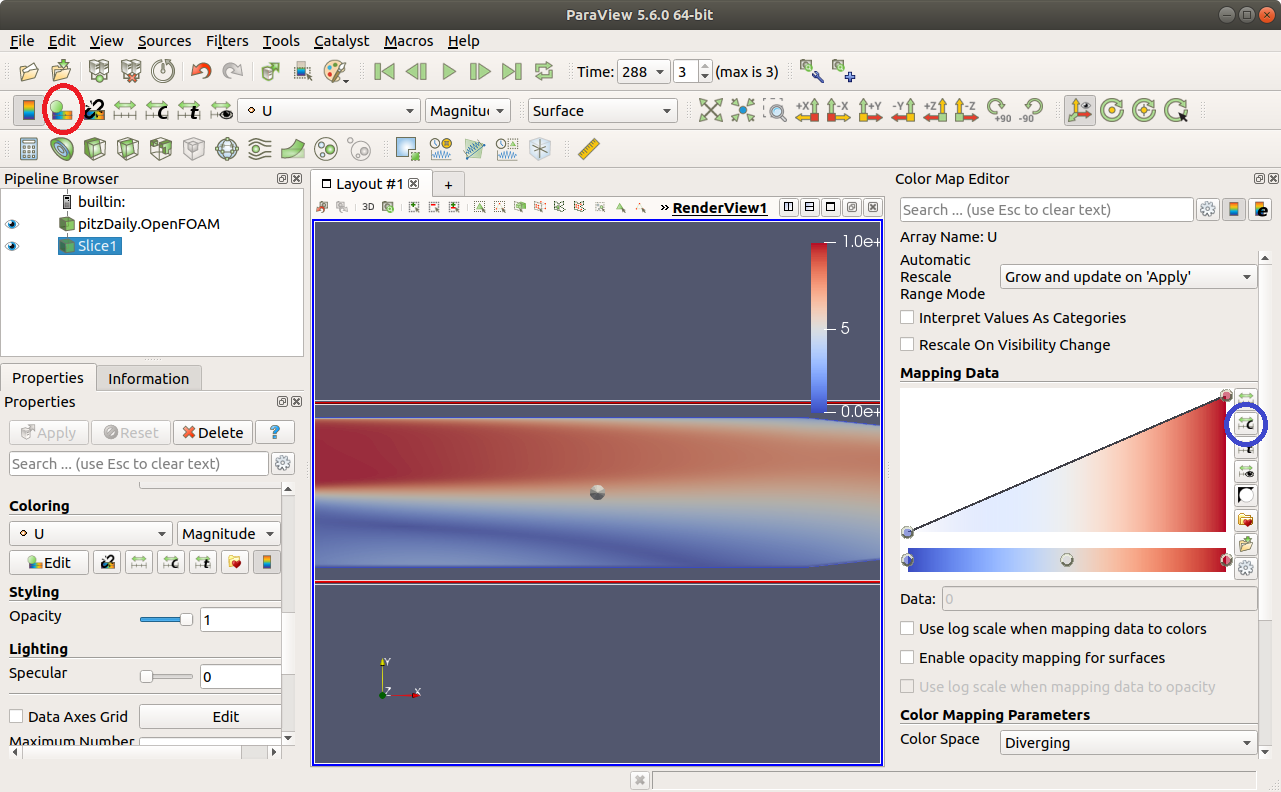Check Rescale On Visibility Change
The width and height of the screenshot is (1281, 792).
click(x=908, y=345)
